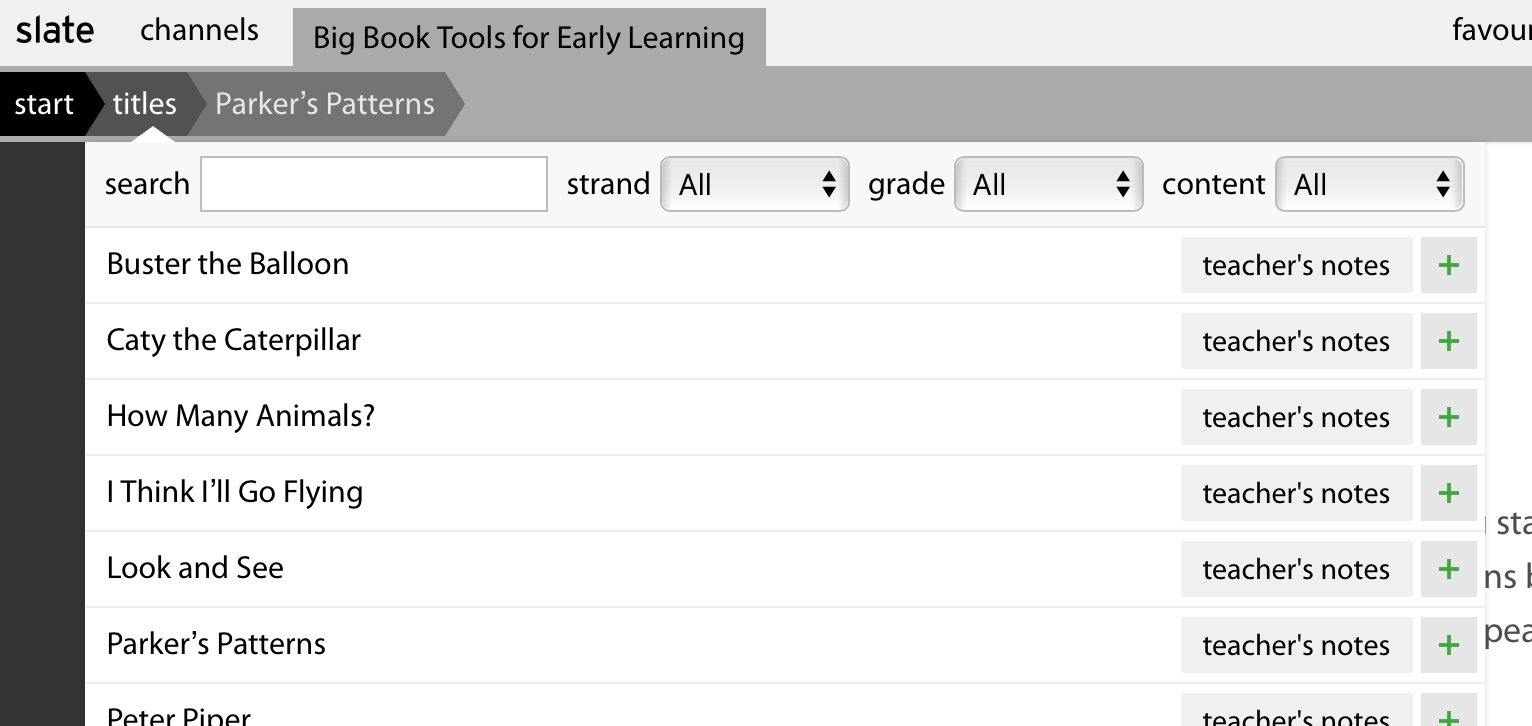1532x726 pixels.
Task: Switch to the Big Book Tools for Early Learning tab
Action: pos(529,37)
